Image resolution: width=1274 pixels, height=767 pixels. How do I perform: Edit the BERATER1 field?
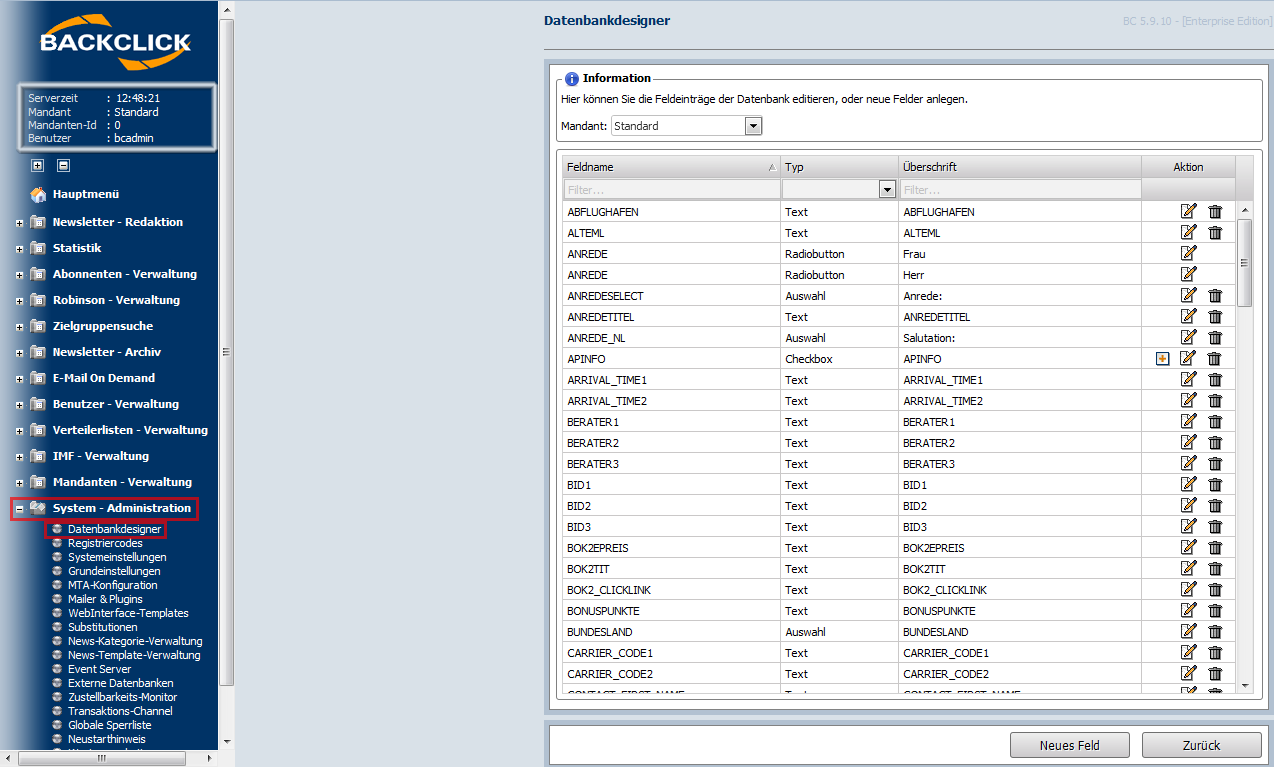(1188, 421)
